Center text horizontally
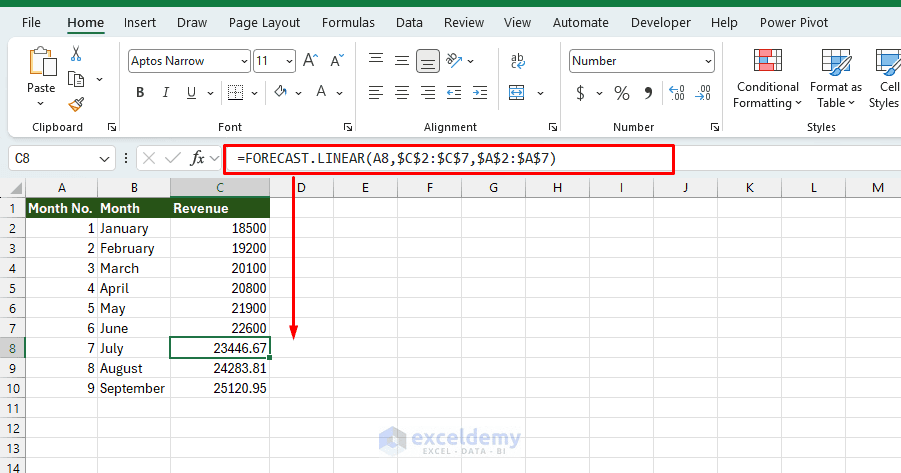901x473 pixels. (x=402, y=93)
